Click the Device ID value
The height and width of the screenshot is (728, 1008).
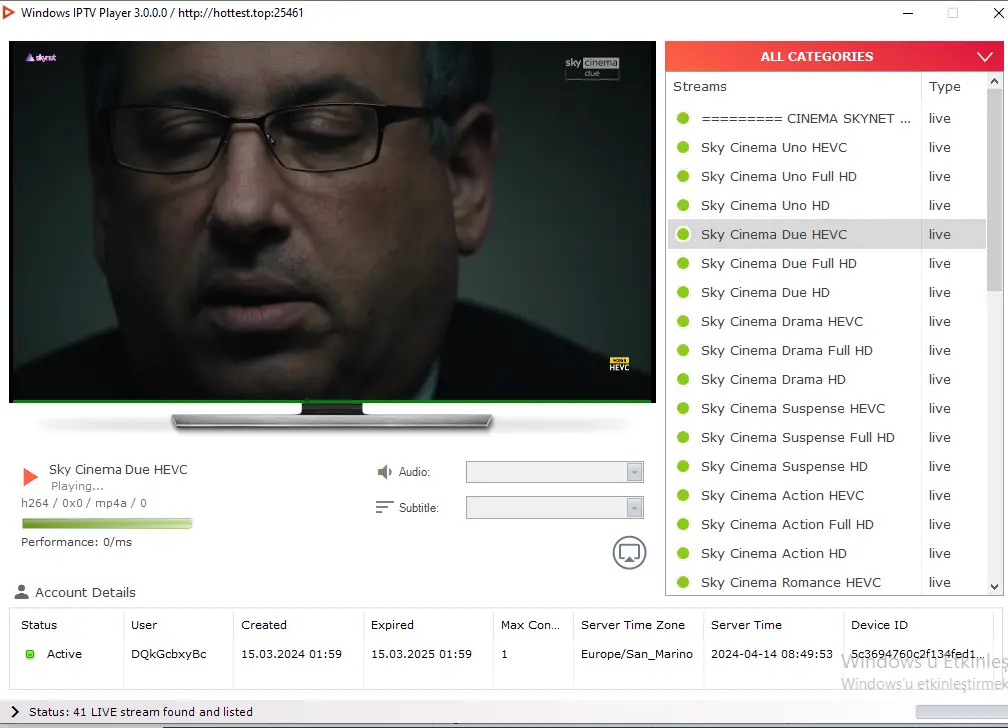[918, 654]
